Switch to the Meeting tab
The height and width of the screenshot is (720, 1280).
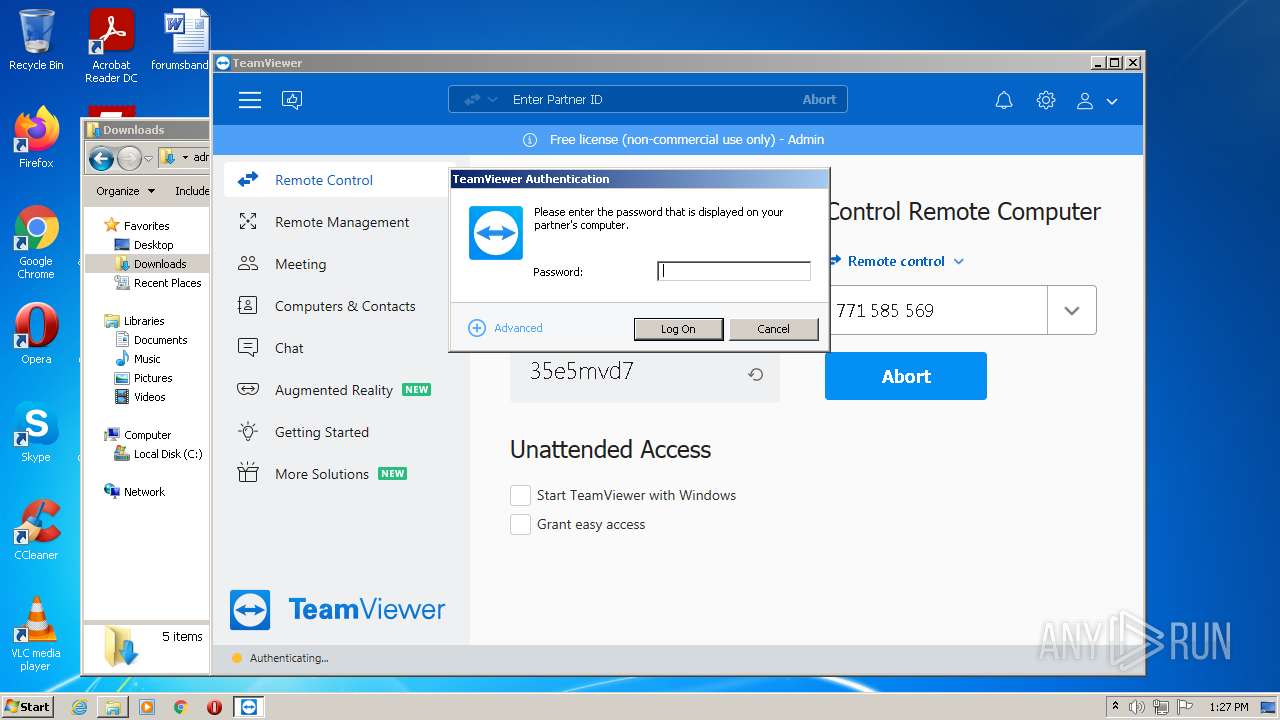click(340, 264)
